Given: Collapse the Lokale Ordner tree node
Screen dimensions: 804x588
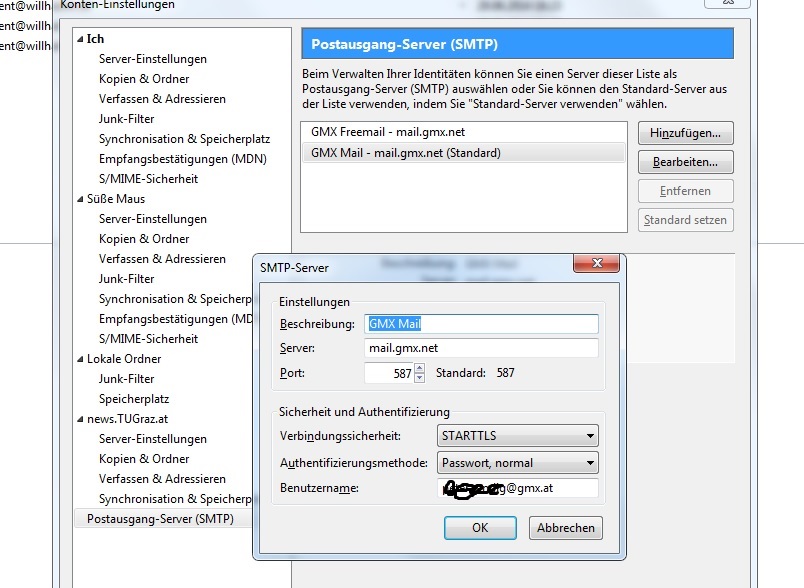Looking at the screenshot, I should pos(80,359).
